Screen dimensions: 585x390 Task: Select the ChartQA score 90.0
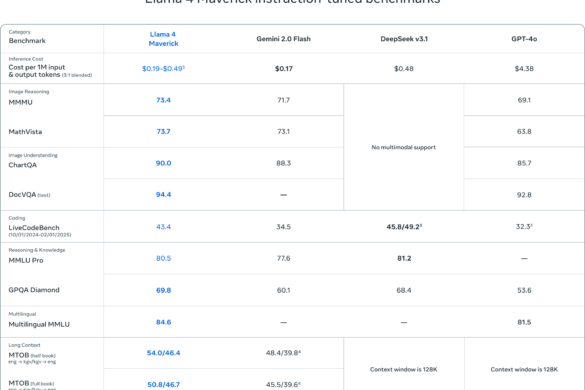click(163, 163)
